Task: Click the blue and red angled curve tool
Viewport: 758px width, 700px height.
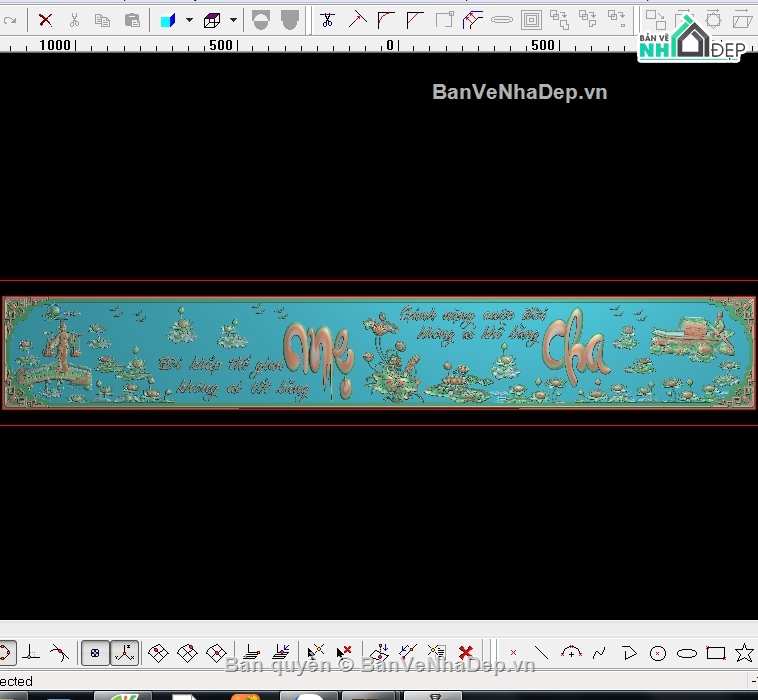Action: (x=472, y=20)
